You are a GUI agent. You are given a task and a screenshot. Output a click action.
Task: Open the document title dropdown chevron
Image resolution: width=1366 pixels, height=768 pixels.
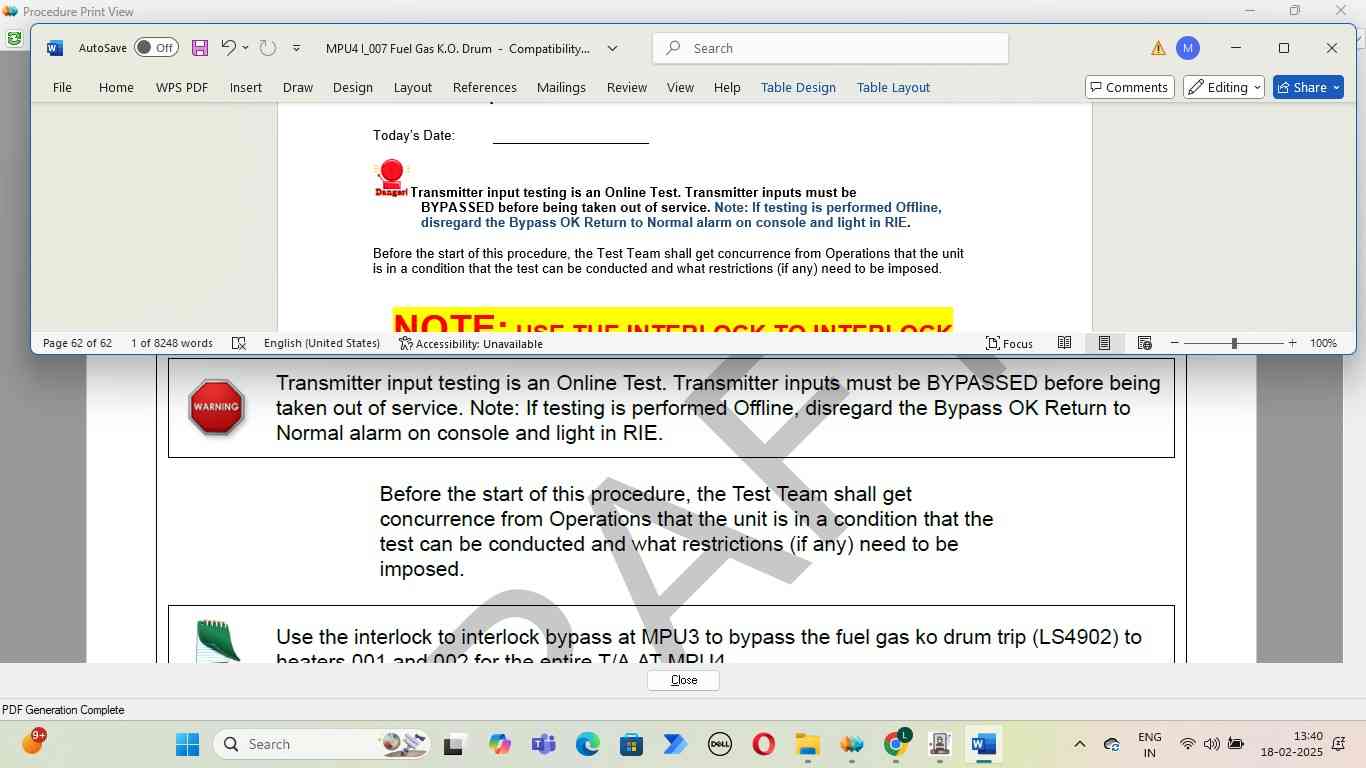tap(612, 48)
